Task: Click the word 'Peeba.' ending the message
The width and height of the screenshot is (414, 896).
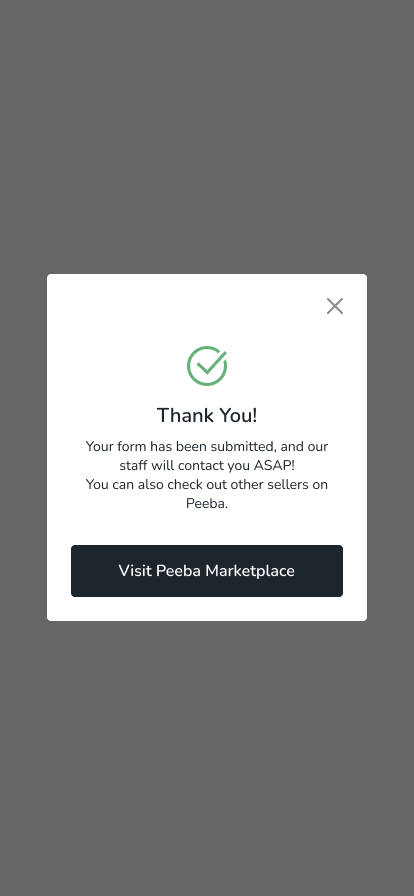Action: [x=207, y=504]
